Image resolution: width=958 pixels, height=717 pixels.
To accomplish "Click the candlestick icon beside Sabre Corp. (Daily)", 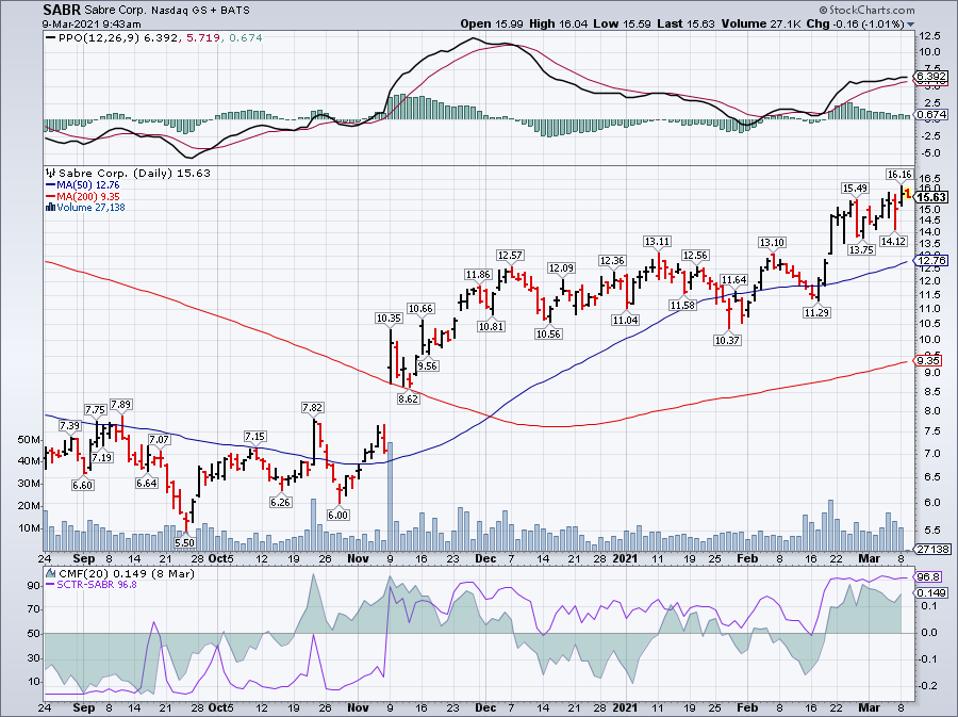I will 51,173.
